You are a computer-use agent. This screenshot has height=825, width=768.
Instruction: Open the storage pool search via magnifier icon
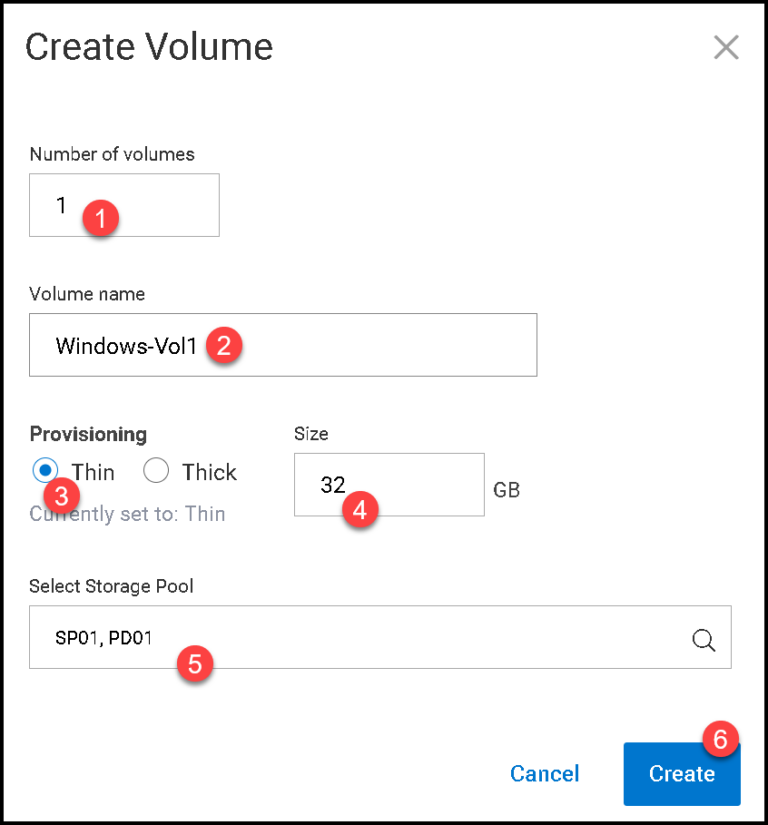coord(704,640)
